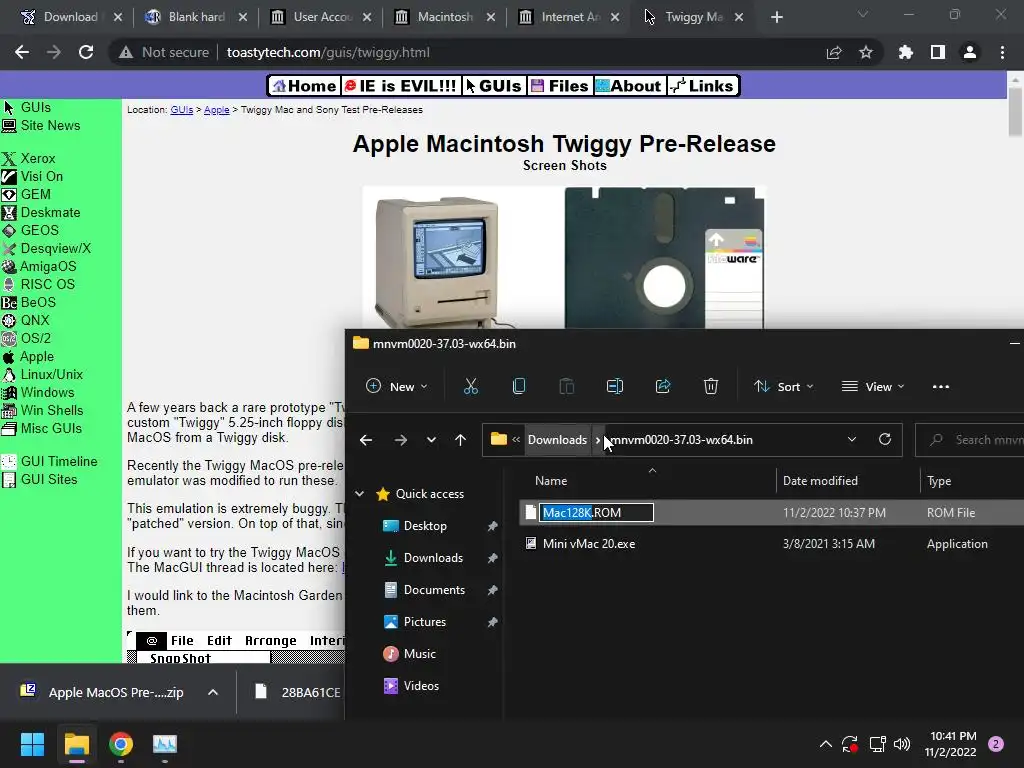Open Music in Quick access
The width and height of the screenshot is (1024, 768).
pyautogui.click(x=419, y=654)
